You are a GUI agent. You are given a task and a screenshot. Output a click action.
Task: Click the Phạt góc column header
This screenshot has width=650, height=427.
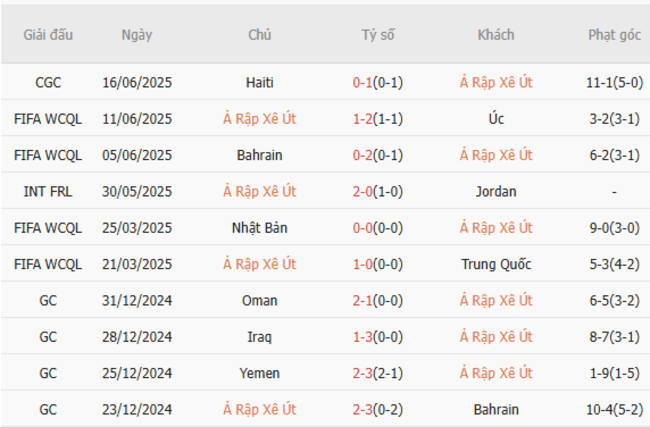tap(614, 35)
